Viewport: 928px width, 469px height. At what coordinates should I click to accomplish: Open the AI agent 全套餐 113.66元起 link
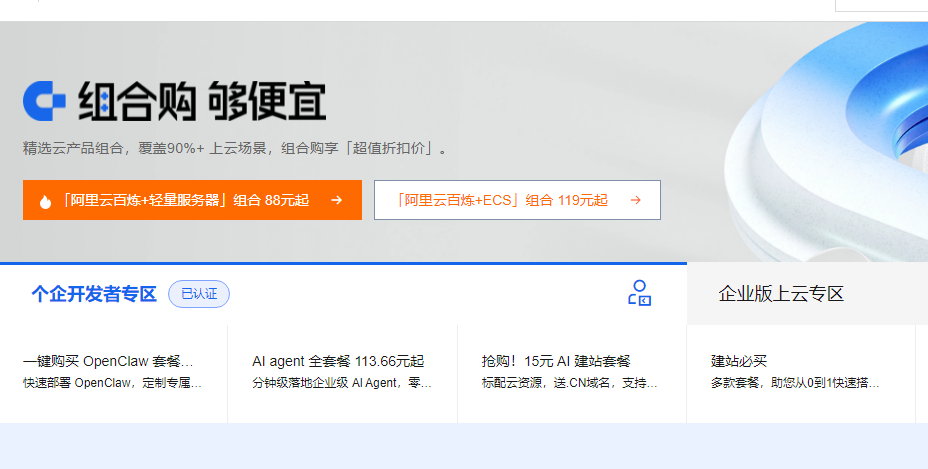pyautogui.click(x=338, y=361)
